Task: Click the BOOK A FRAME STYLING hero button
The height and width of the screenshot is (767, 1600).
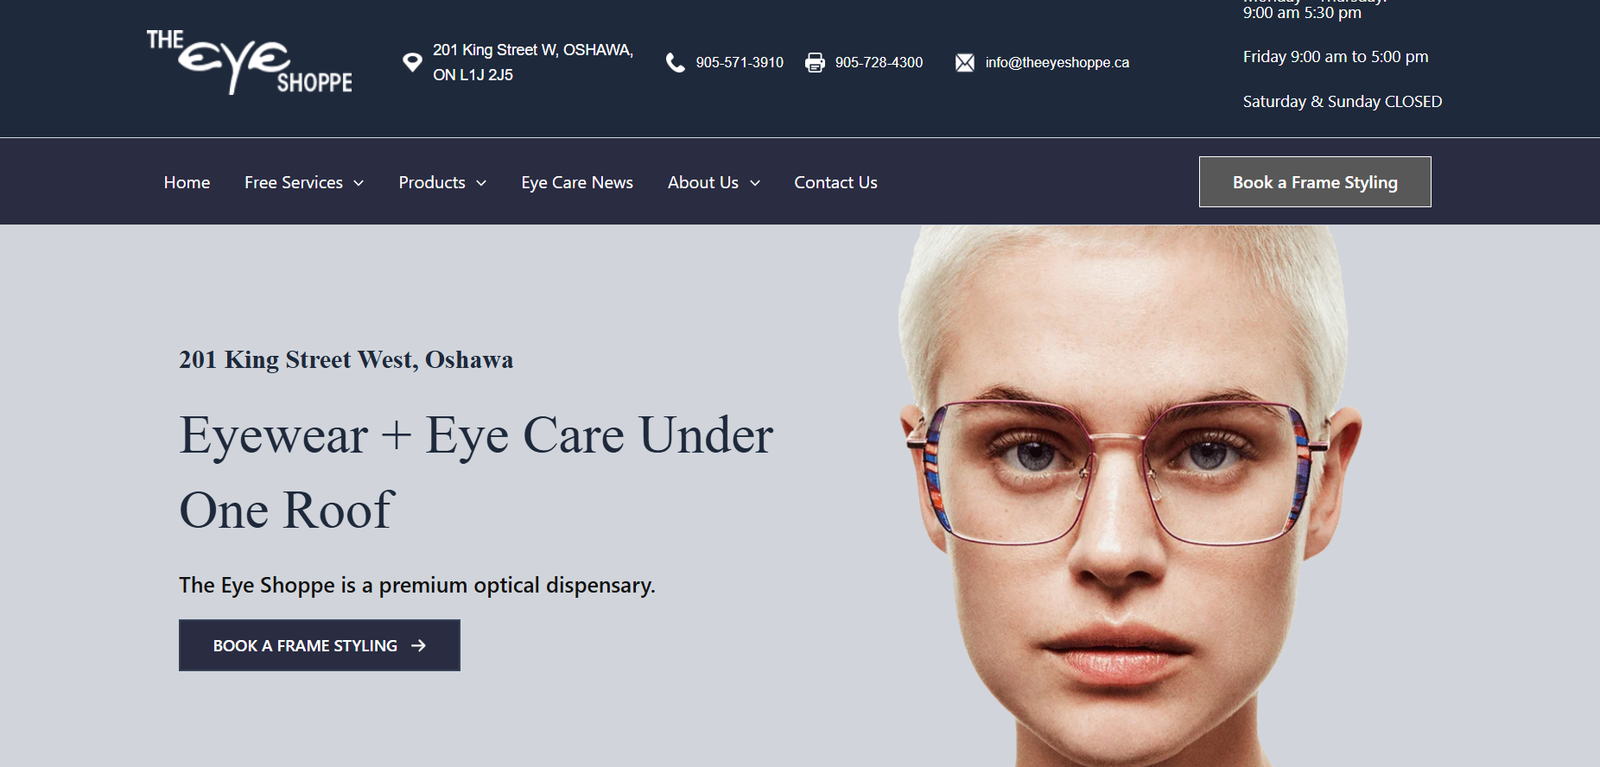Action: tap(319, 645)
